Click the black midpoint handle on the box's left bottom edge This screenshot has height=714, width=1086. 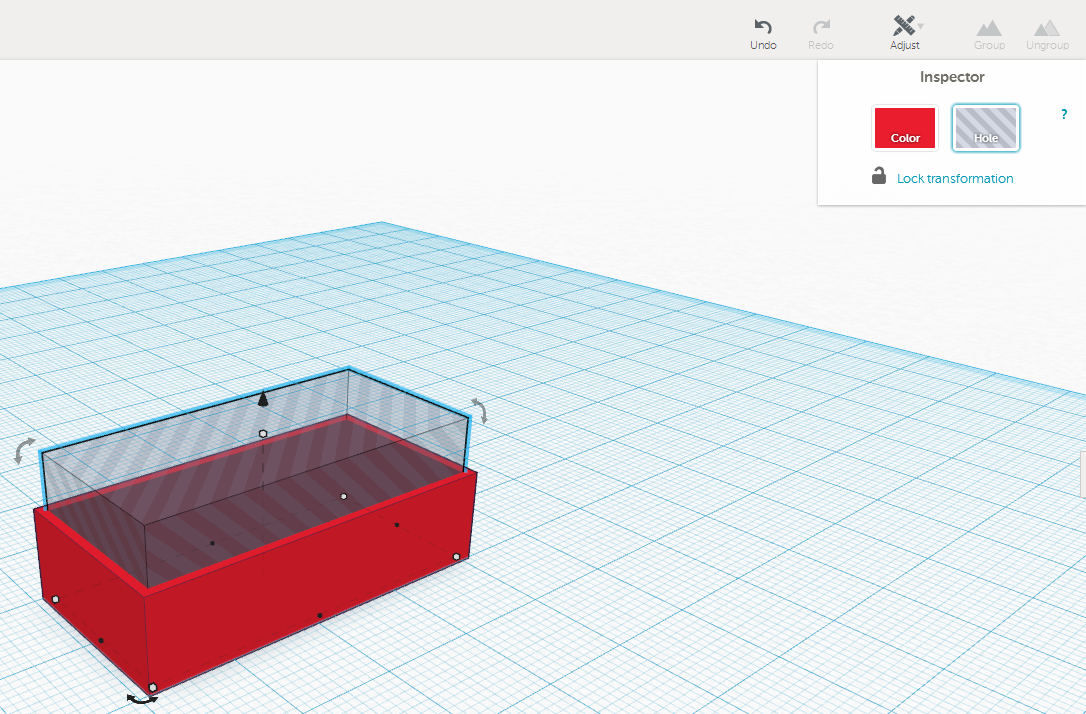point(101,641)
